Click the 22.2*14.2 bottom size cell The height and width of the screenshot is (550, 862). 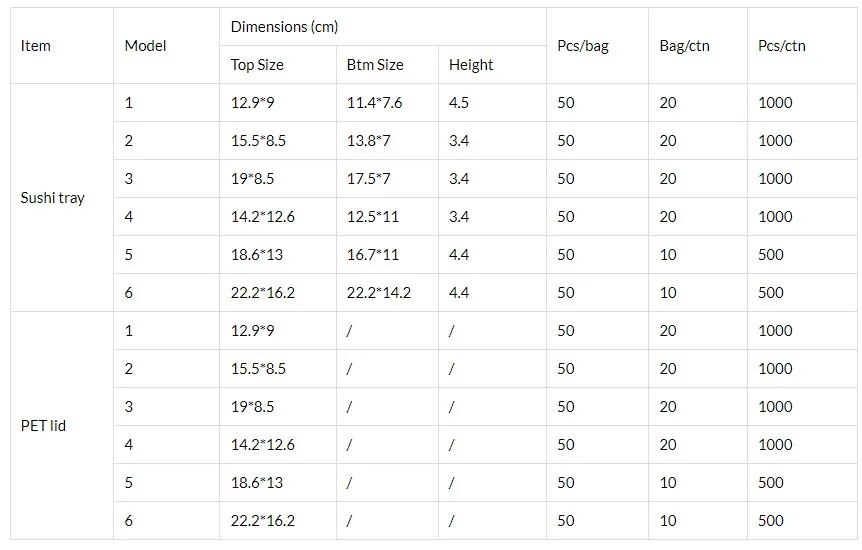click(379, 293)
